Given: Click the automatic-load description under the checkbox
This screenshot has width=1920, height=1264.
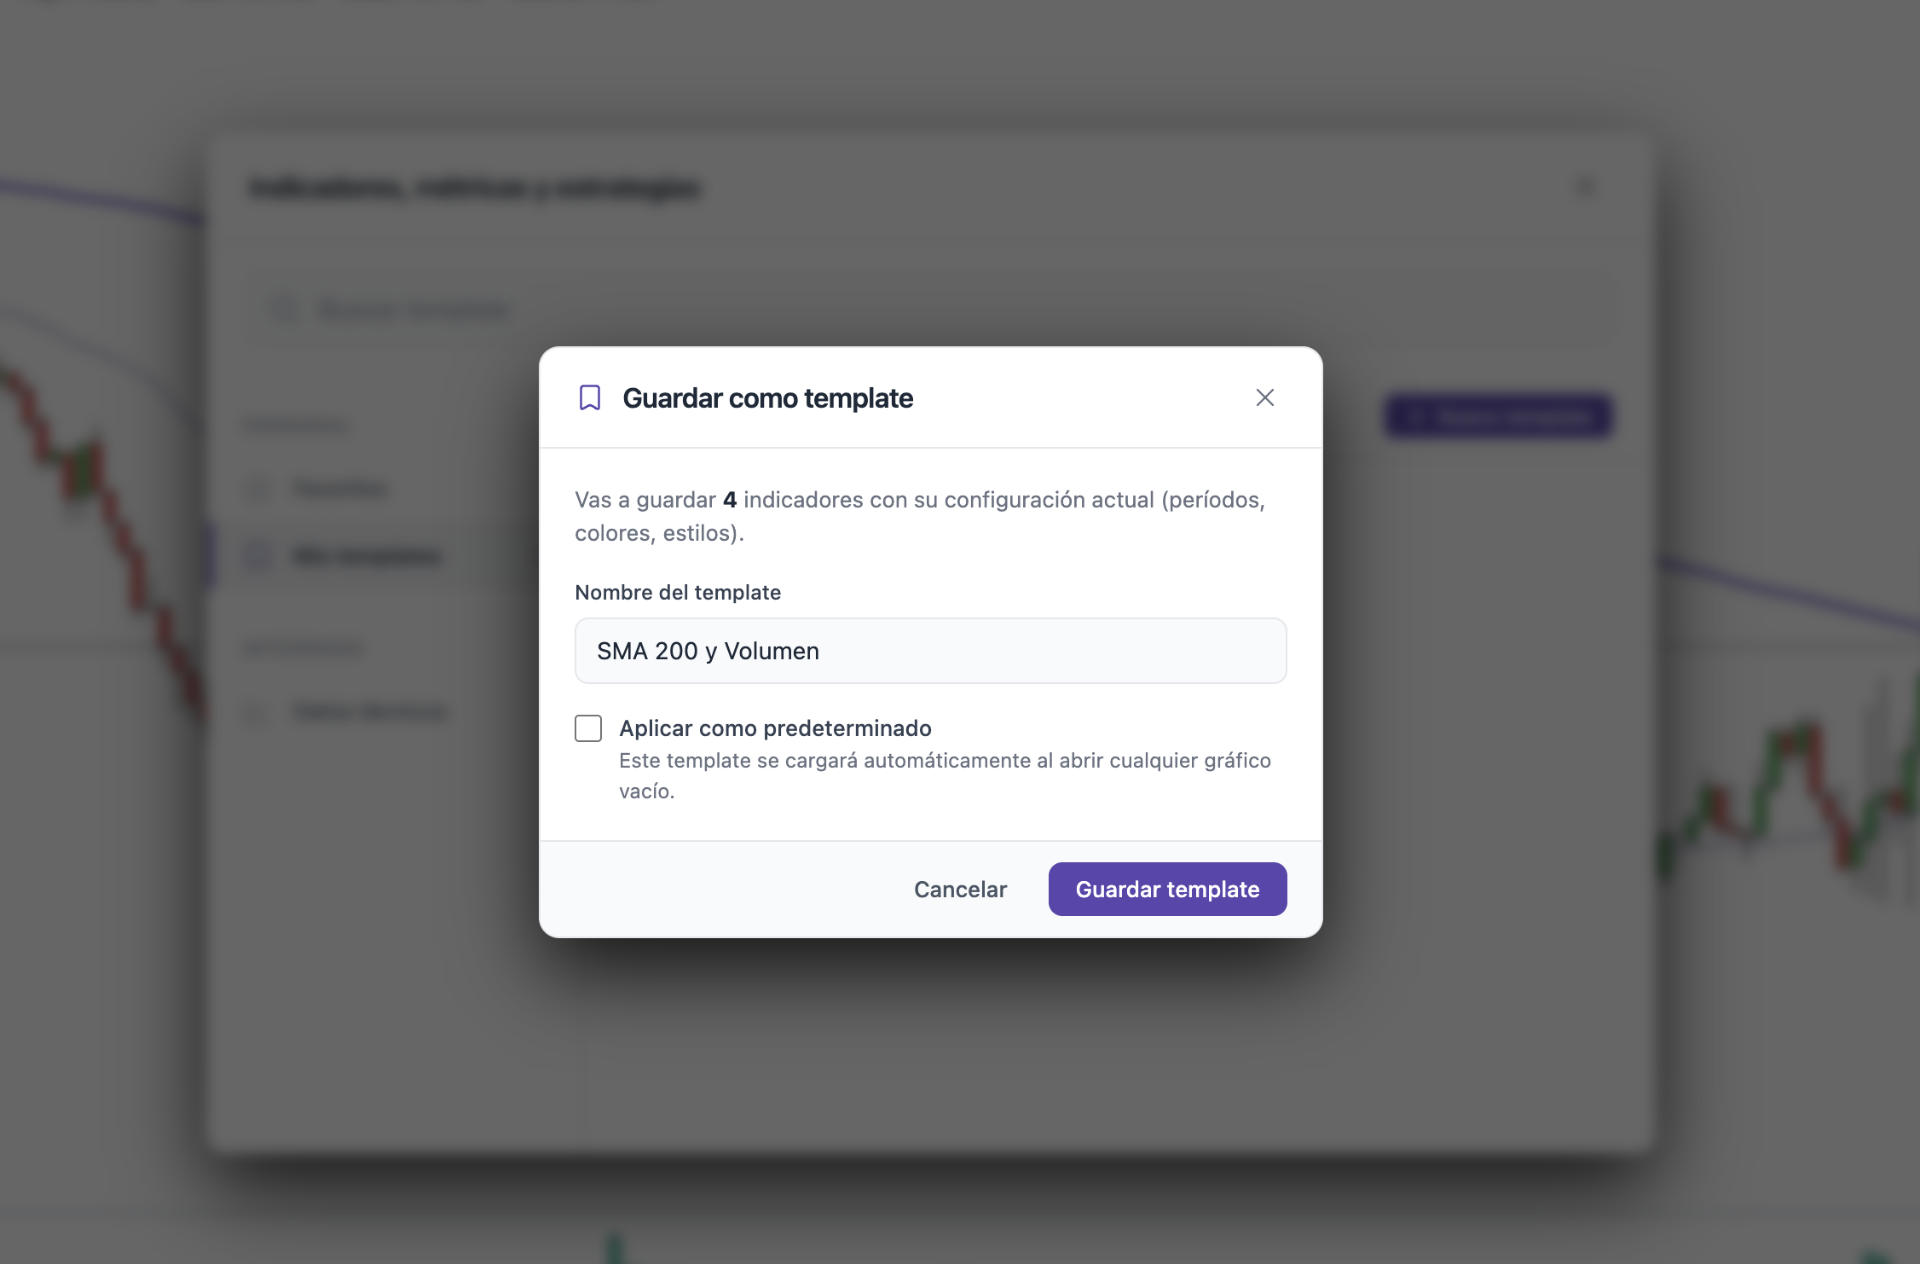Looking at the screenshot, I should click(x=945, y=776).
